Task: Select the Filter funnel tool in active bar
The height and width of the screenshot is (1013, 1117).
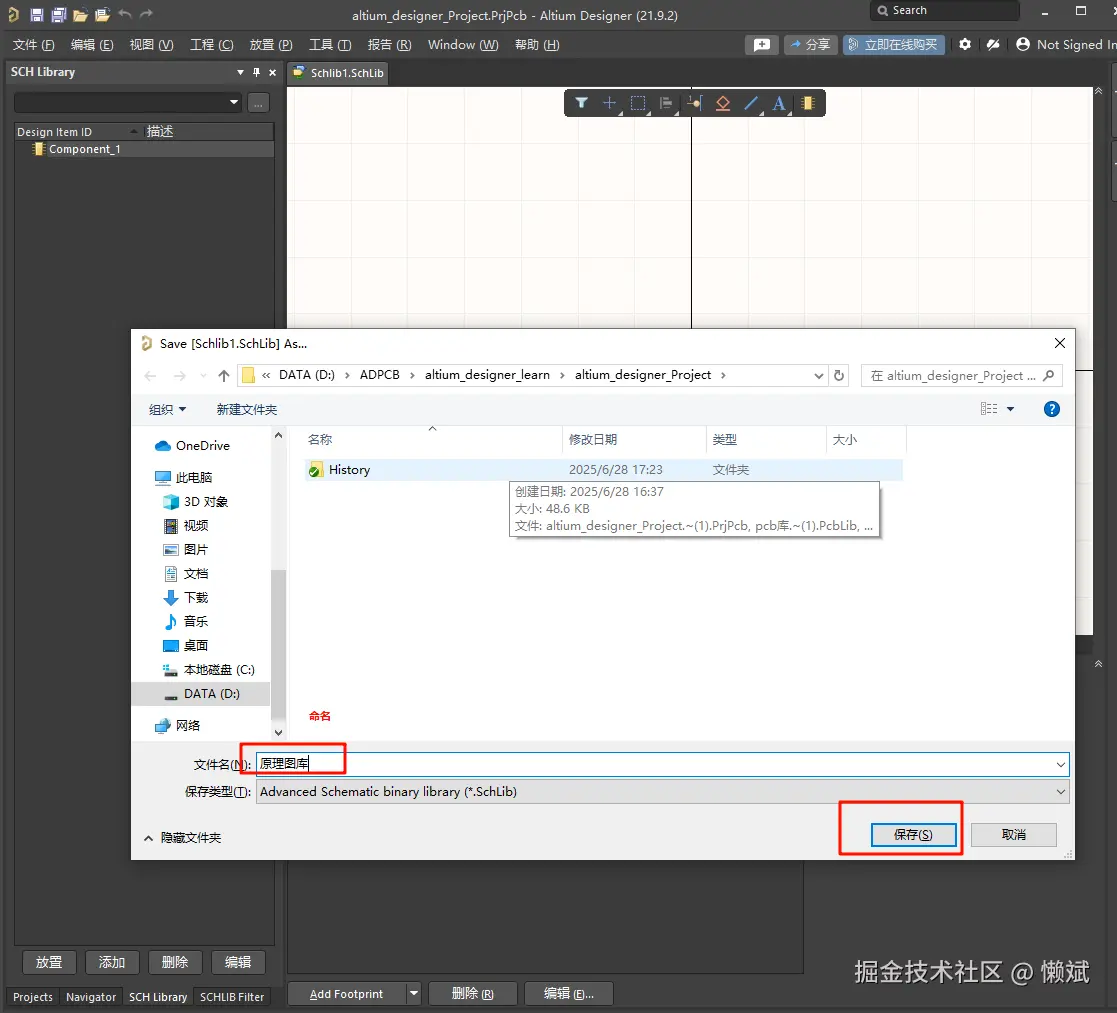Action: click(581, 103)
